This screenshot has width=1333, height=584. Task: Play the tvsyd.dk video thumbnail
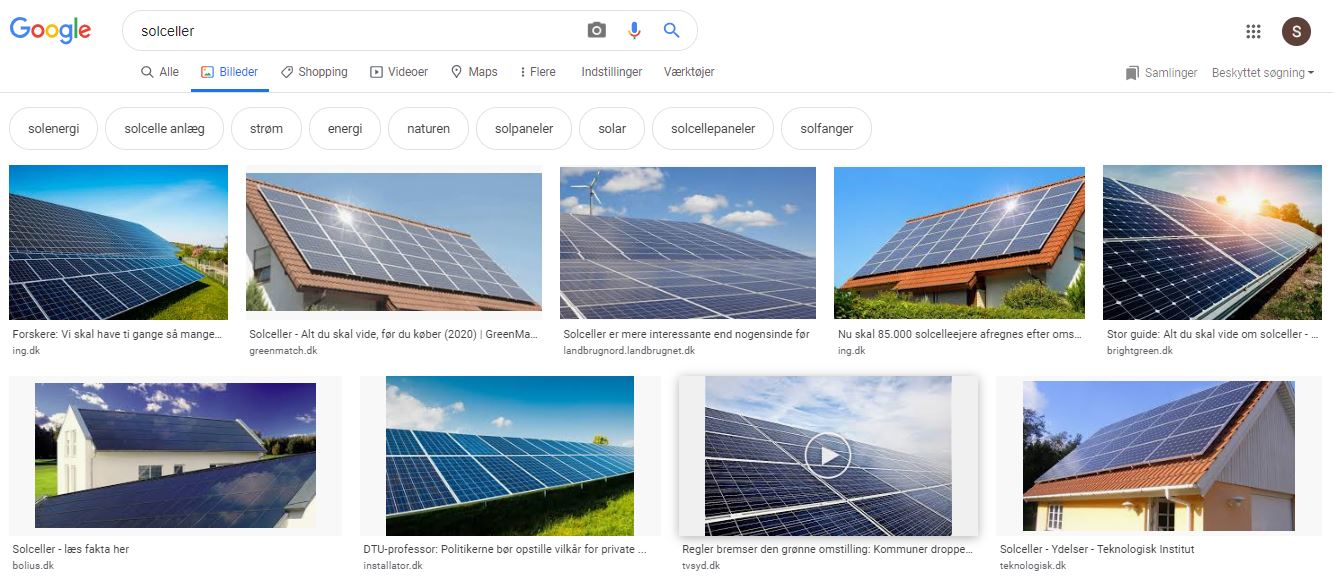[828, 456]
